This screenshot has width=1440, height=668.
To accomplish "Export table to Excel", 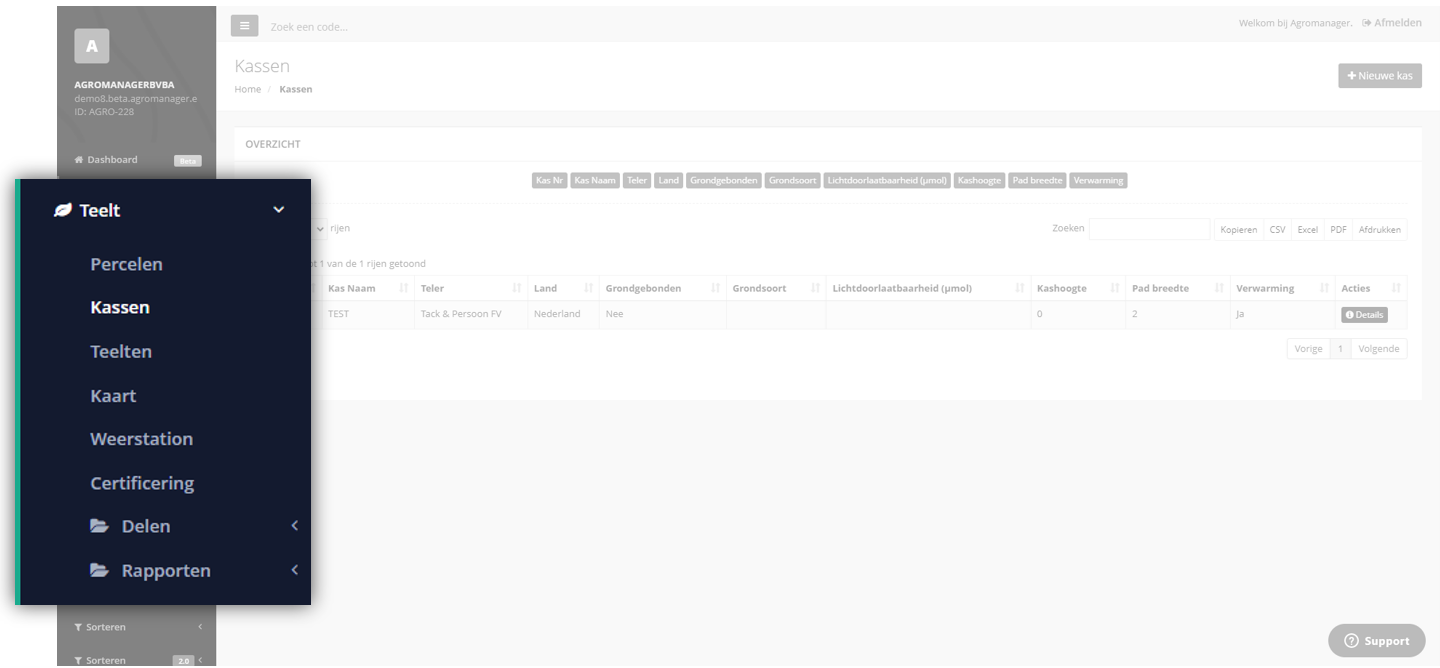I will pos(1307,229).
